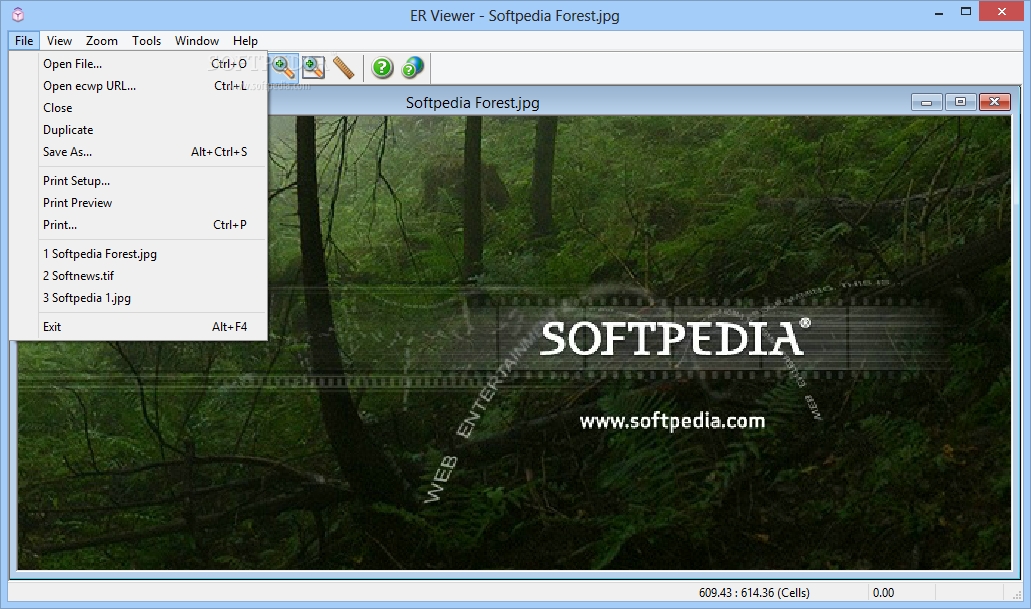Click the coordinates readout 609.43 : 614.36 (Cells)
The height and width of the screenshot is (609, 1031).
(x=754, y=593)
